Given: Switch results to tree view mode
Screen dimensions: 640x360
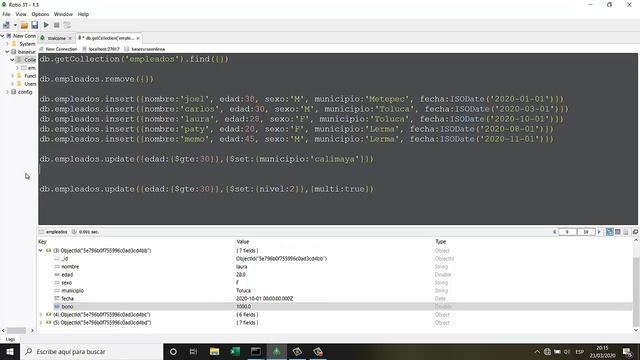Looking at the screenshot, I should click(x=609, y=232).
